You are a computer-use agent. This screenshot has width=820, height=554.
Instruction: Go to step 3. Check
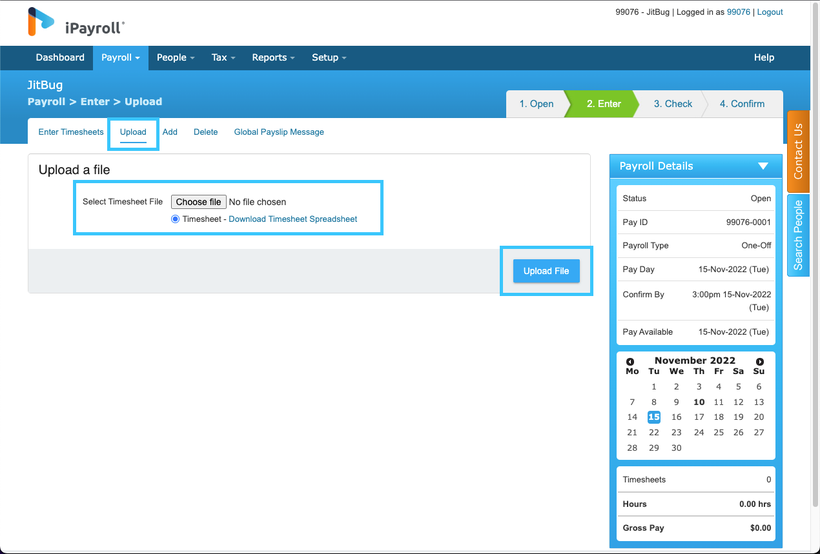click(x=673, y=104)
